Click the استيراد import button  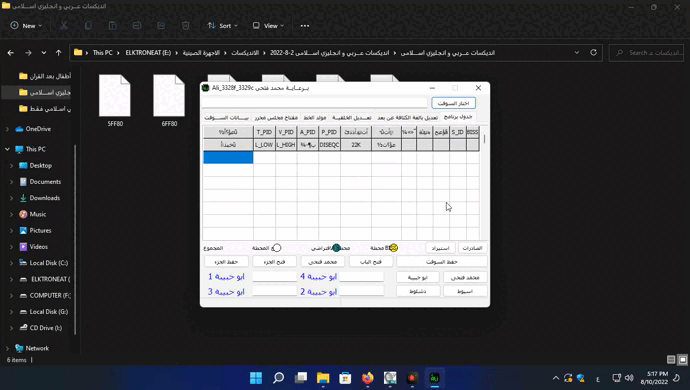440,248
